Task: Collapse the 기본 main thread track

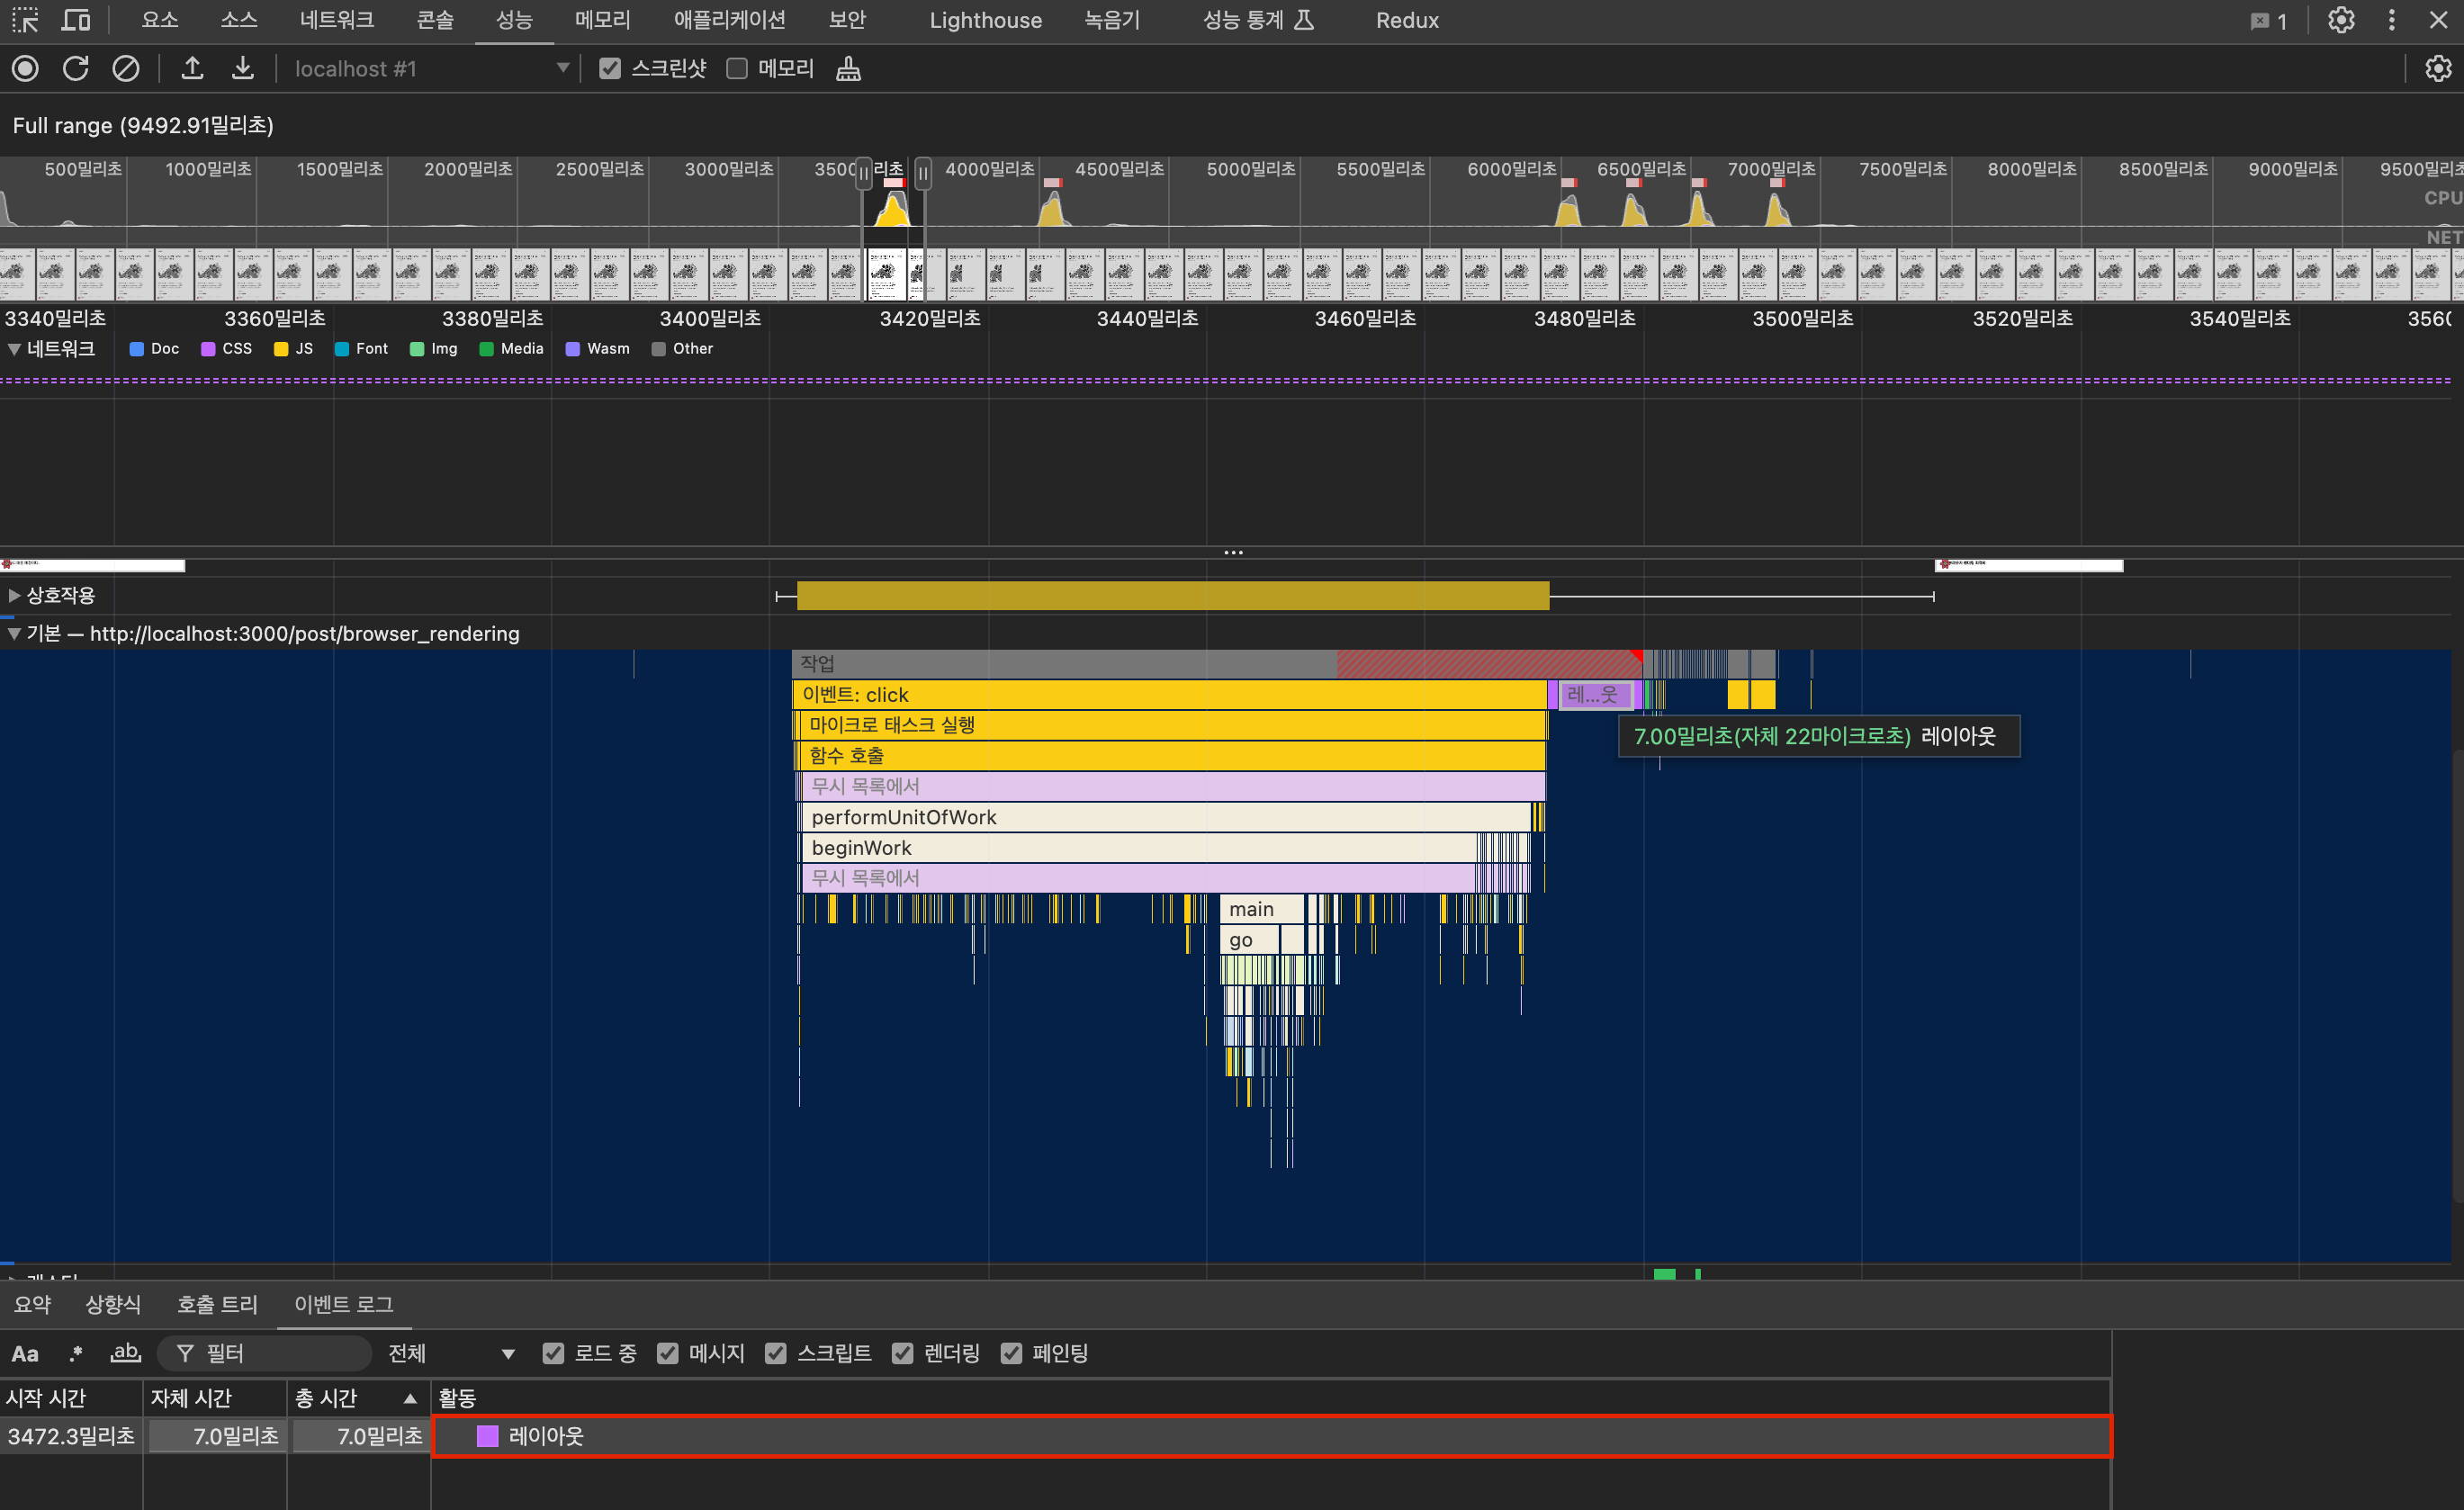Action: point(14,633)
